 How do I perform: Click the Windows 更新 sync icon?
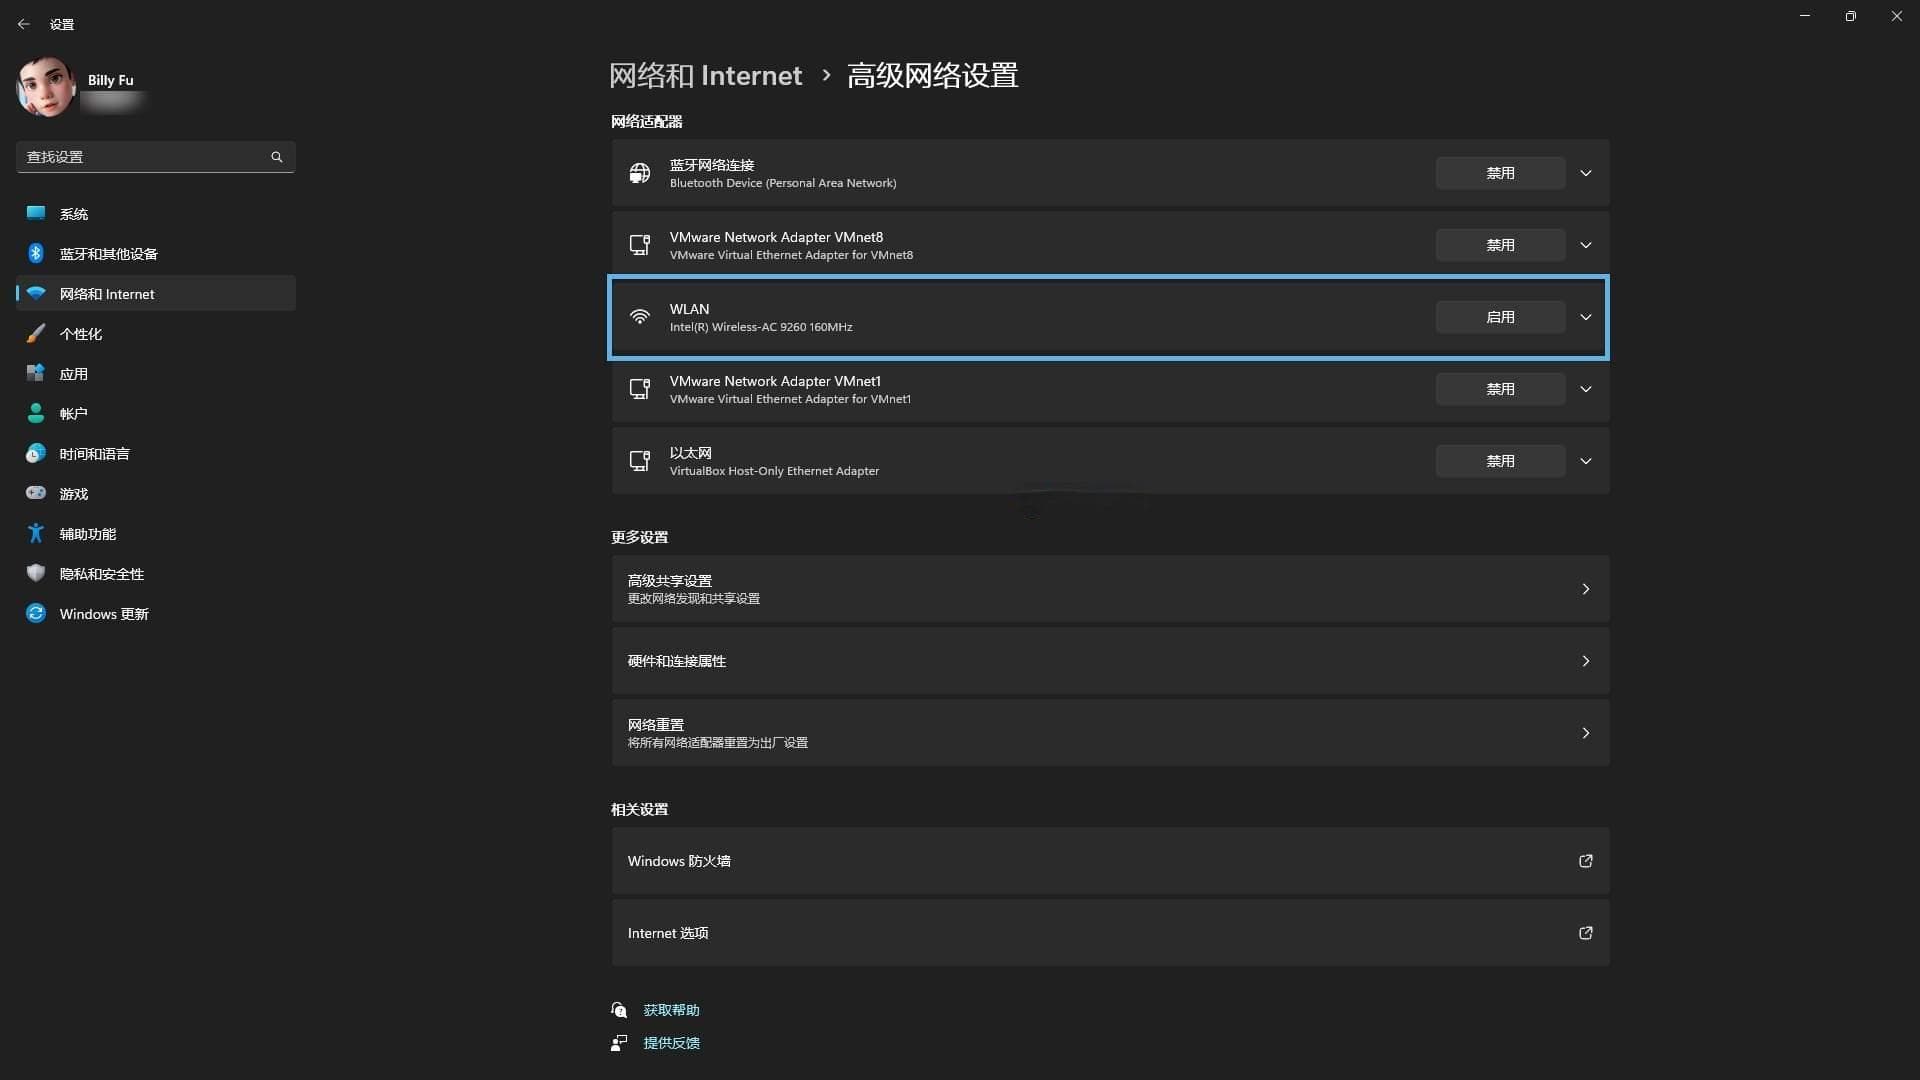click(36, 613)
